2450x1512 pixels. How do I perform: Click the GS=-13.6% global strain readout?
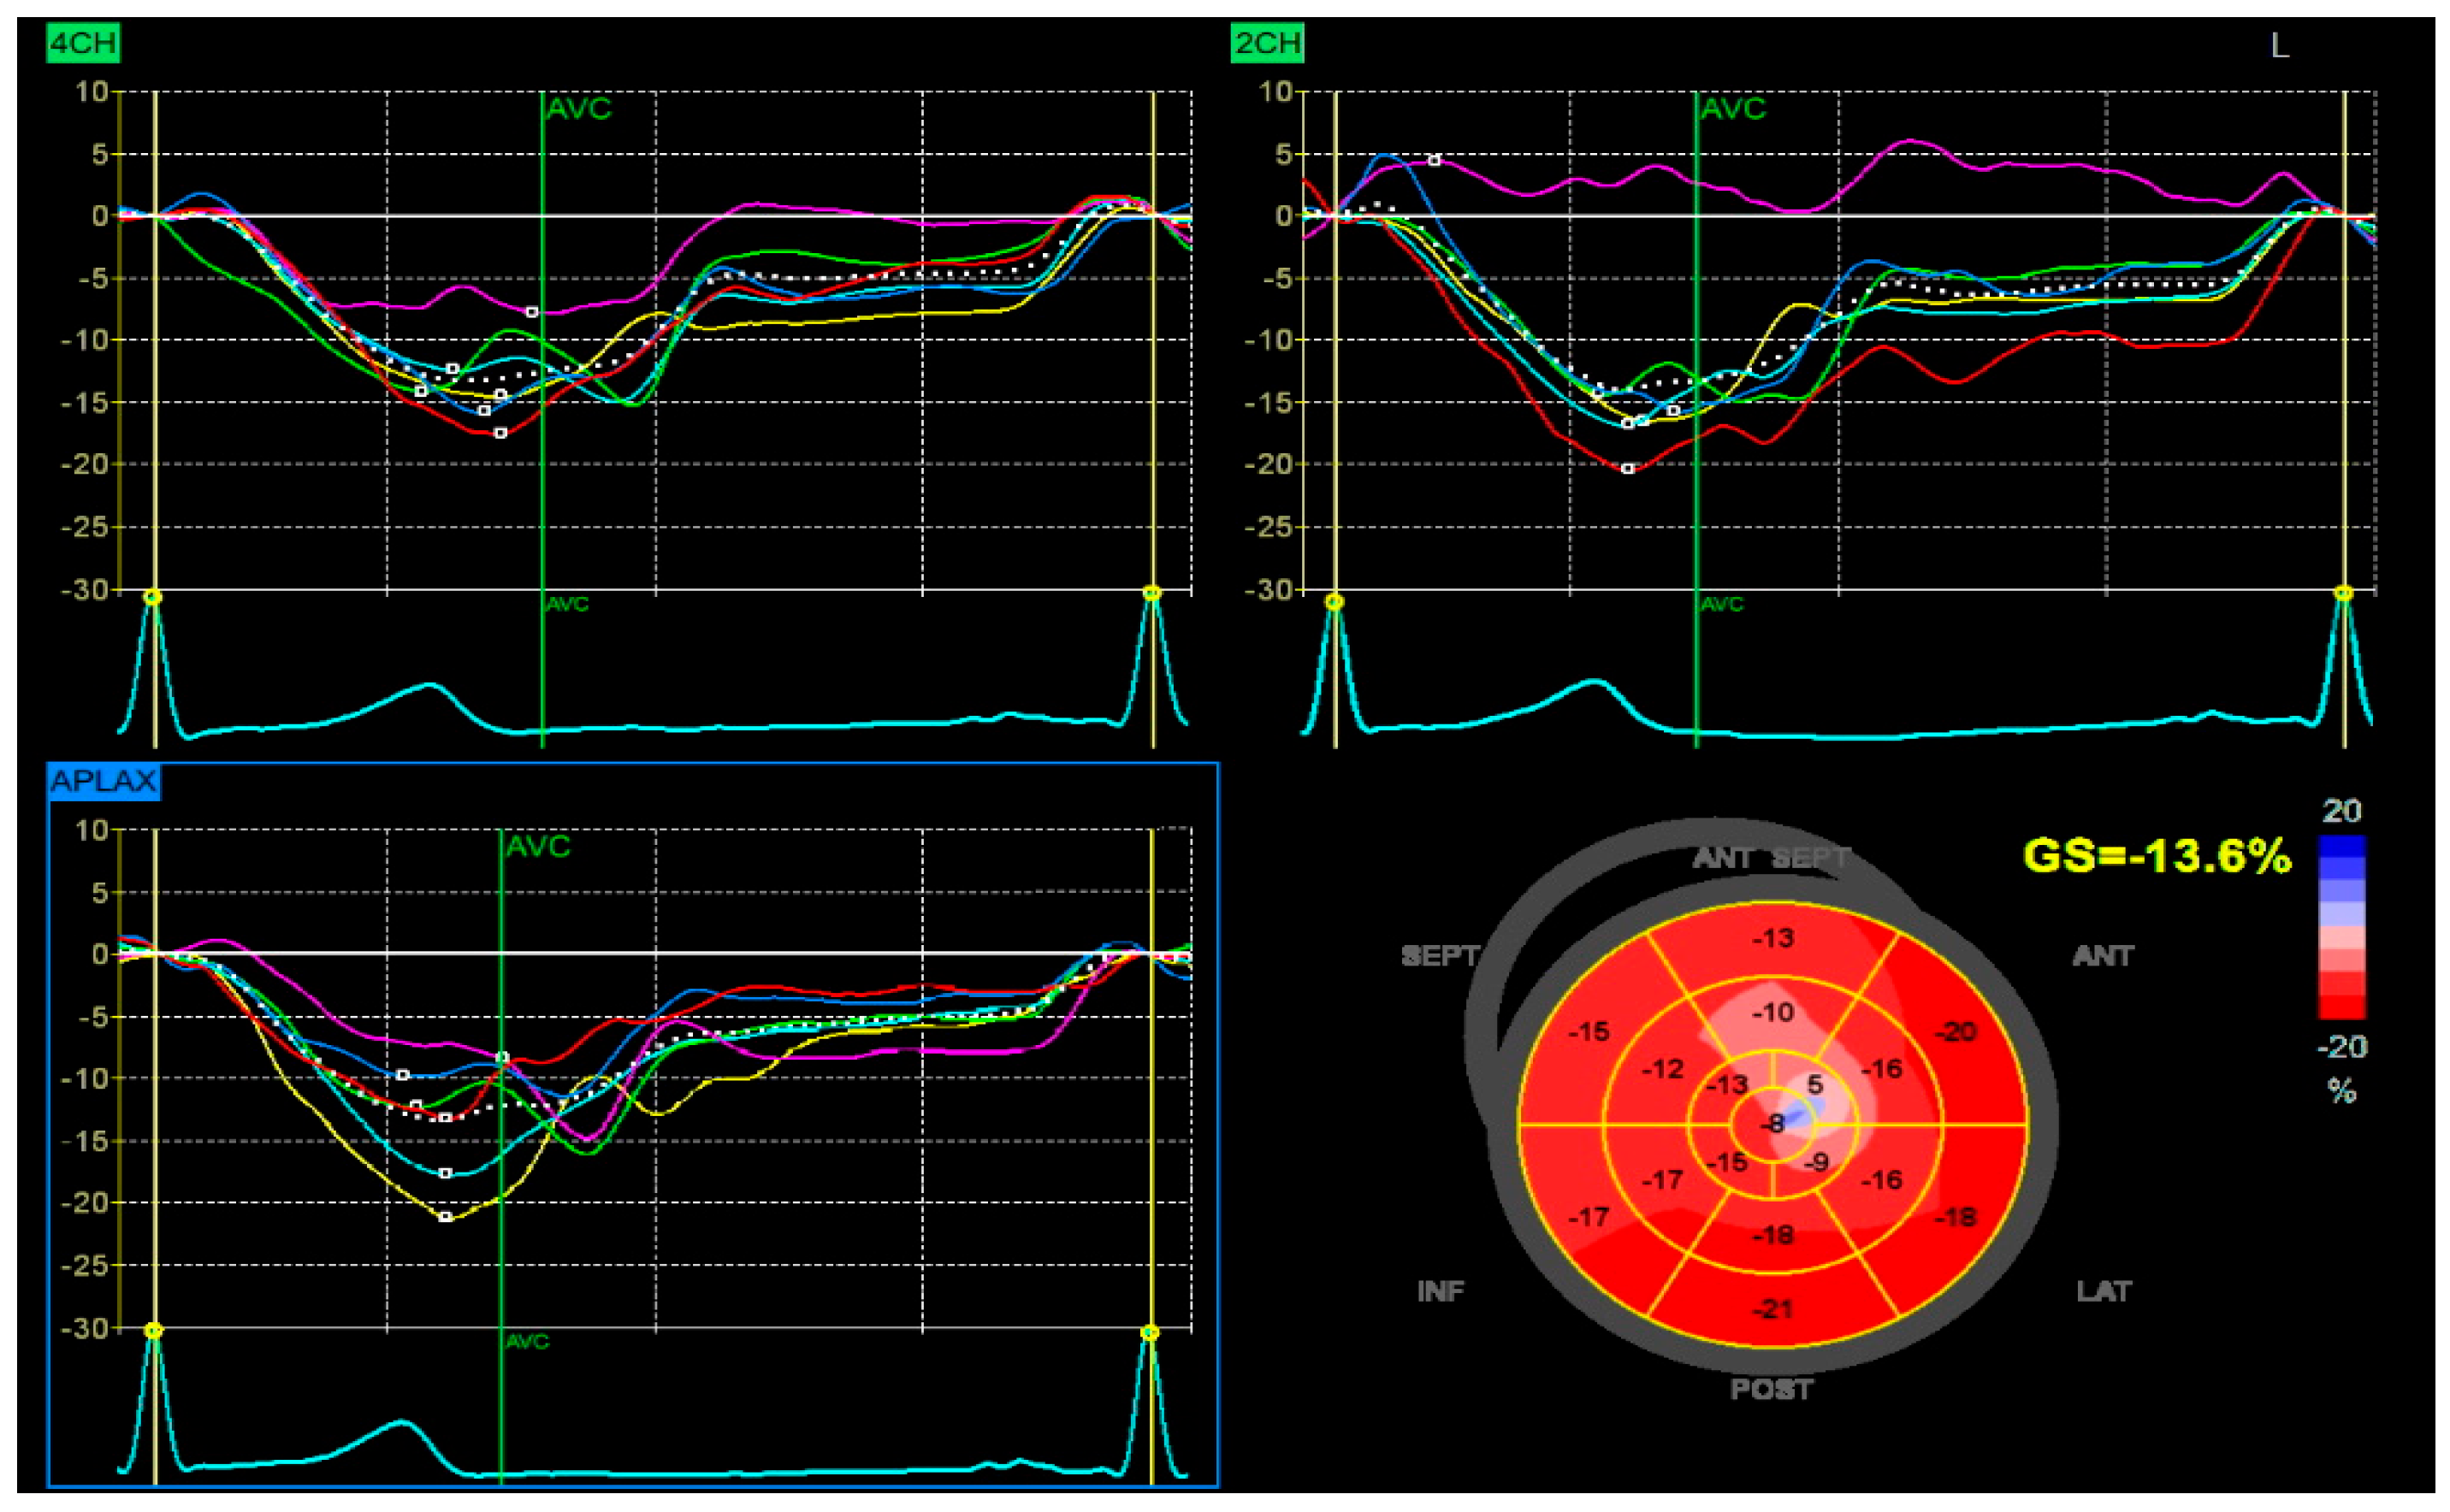[2156, 856]
